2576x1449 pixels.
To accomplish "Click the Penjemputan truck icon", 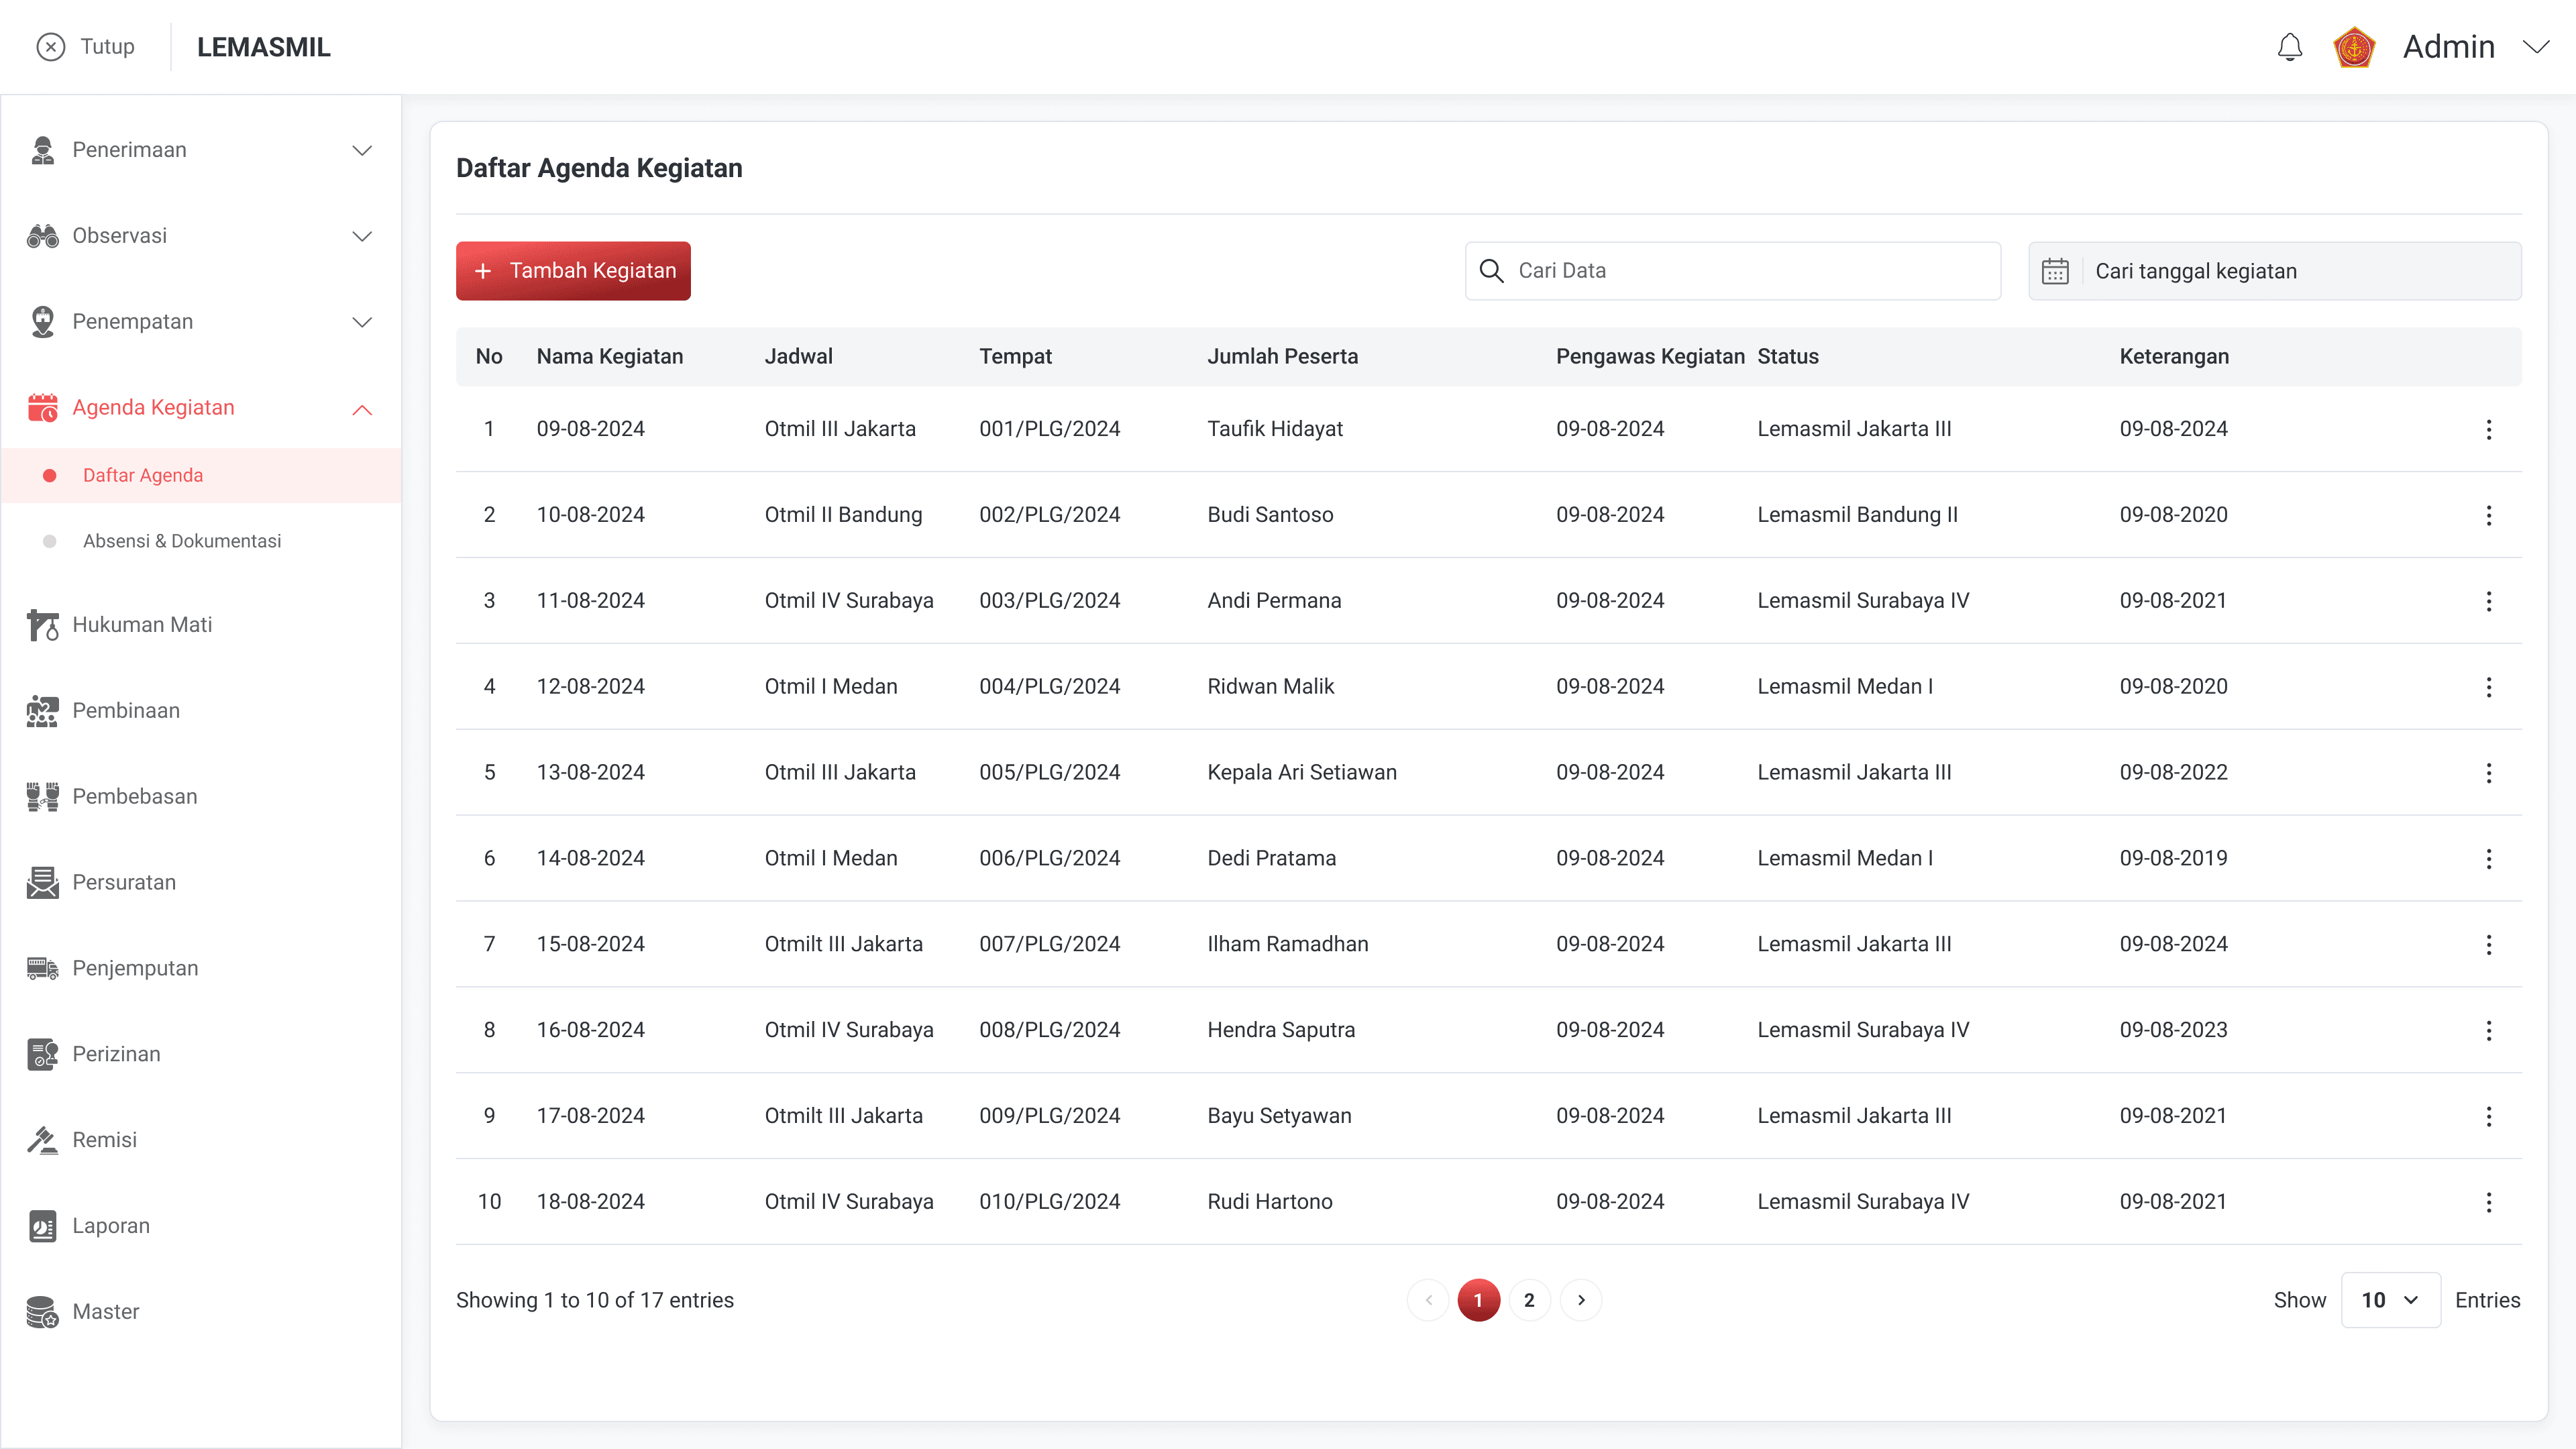I will pyautogui.click(x=42, y=968).
